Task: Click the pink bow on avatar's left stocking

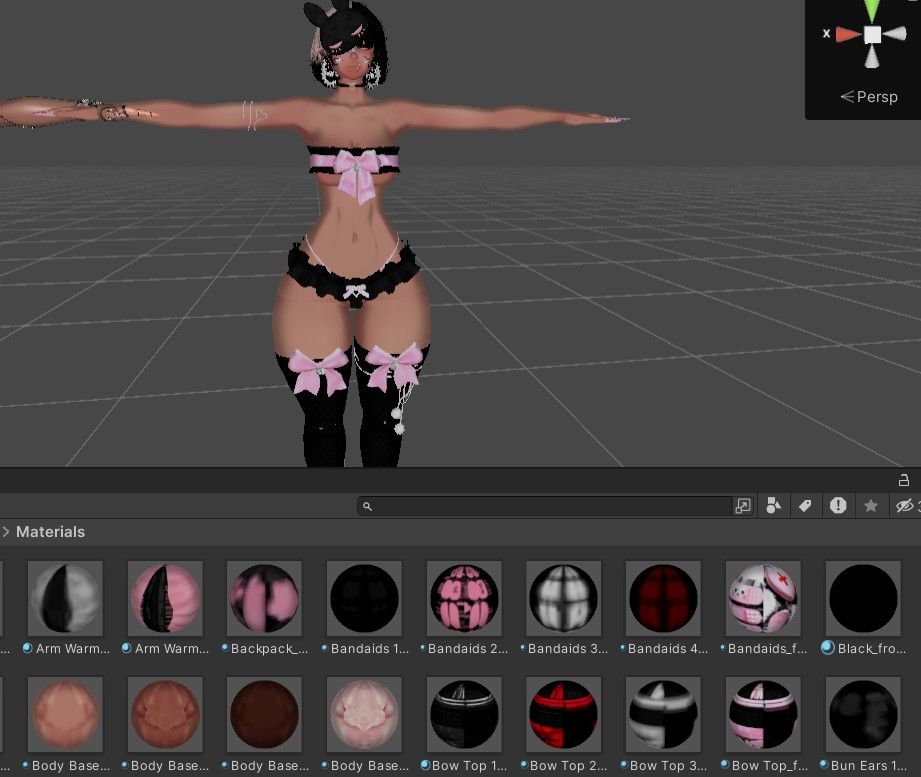Action: (392, 365)
